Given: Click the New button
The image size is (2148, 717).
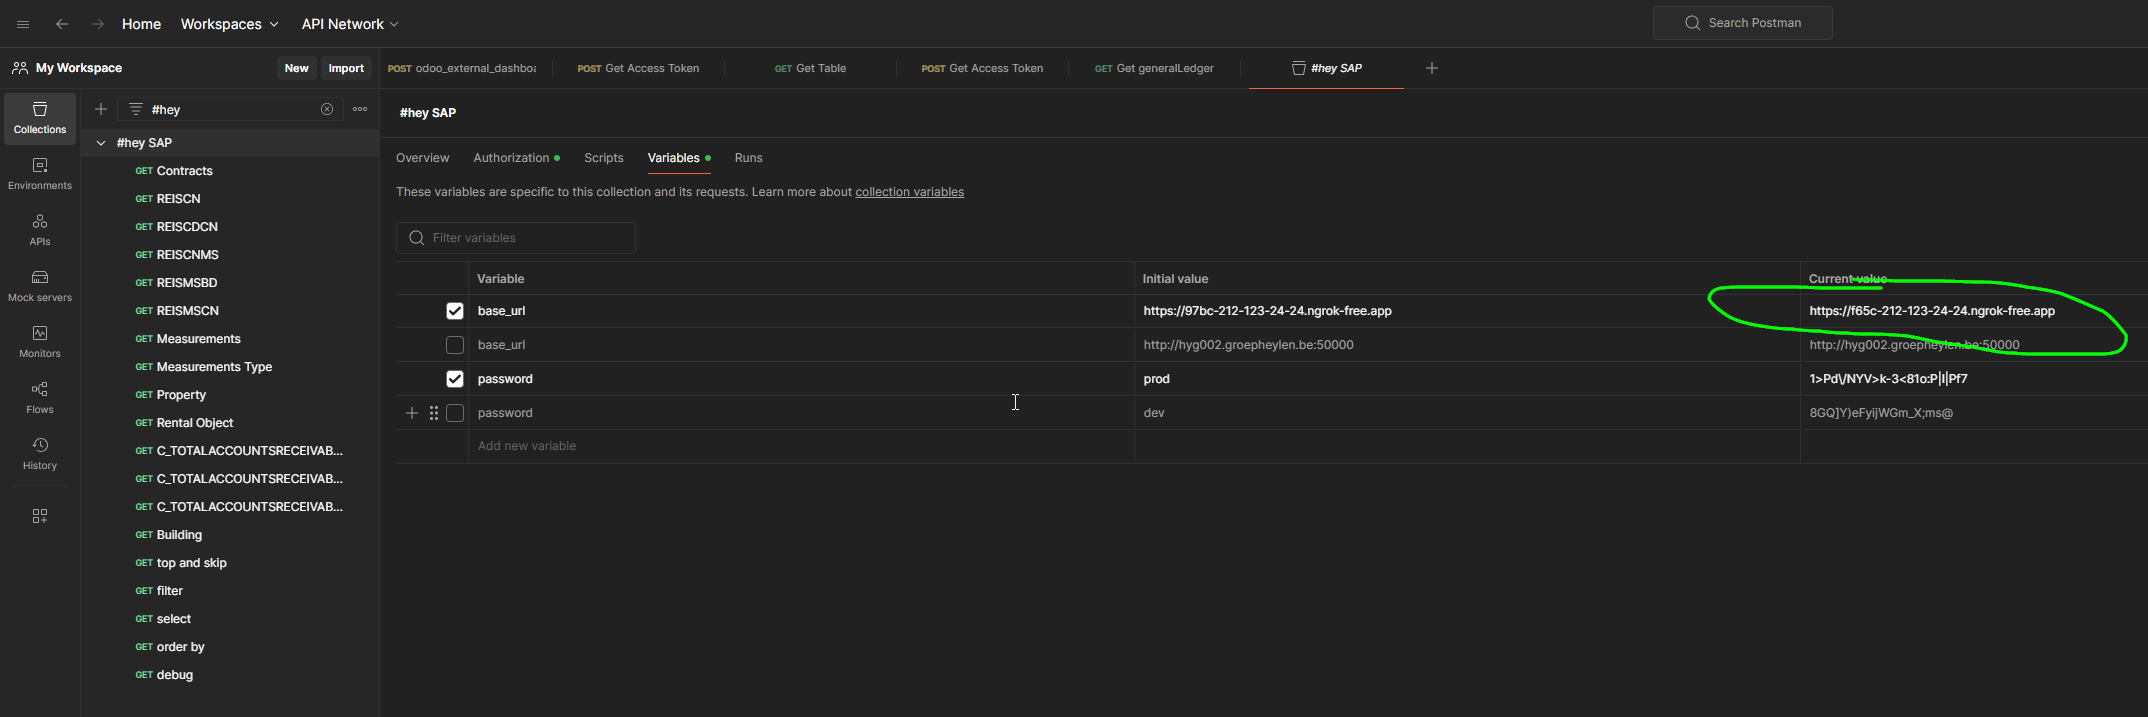Looking at the screenshot, I should [x=296, y=68].
